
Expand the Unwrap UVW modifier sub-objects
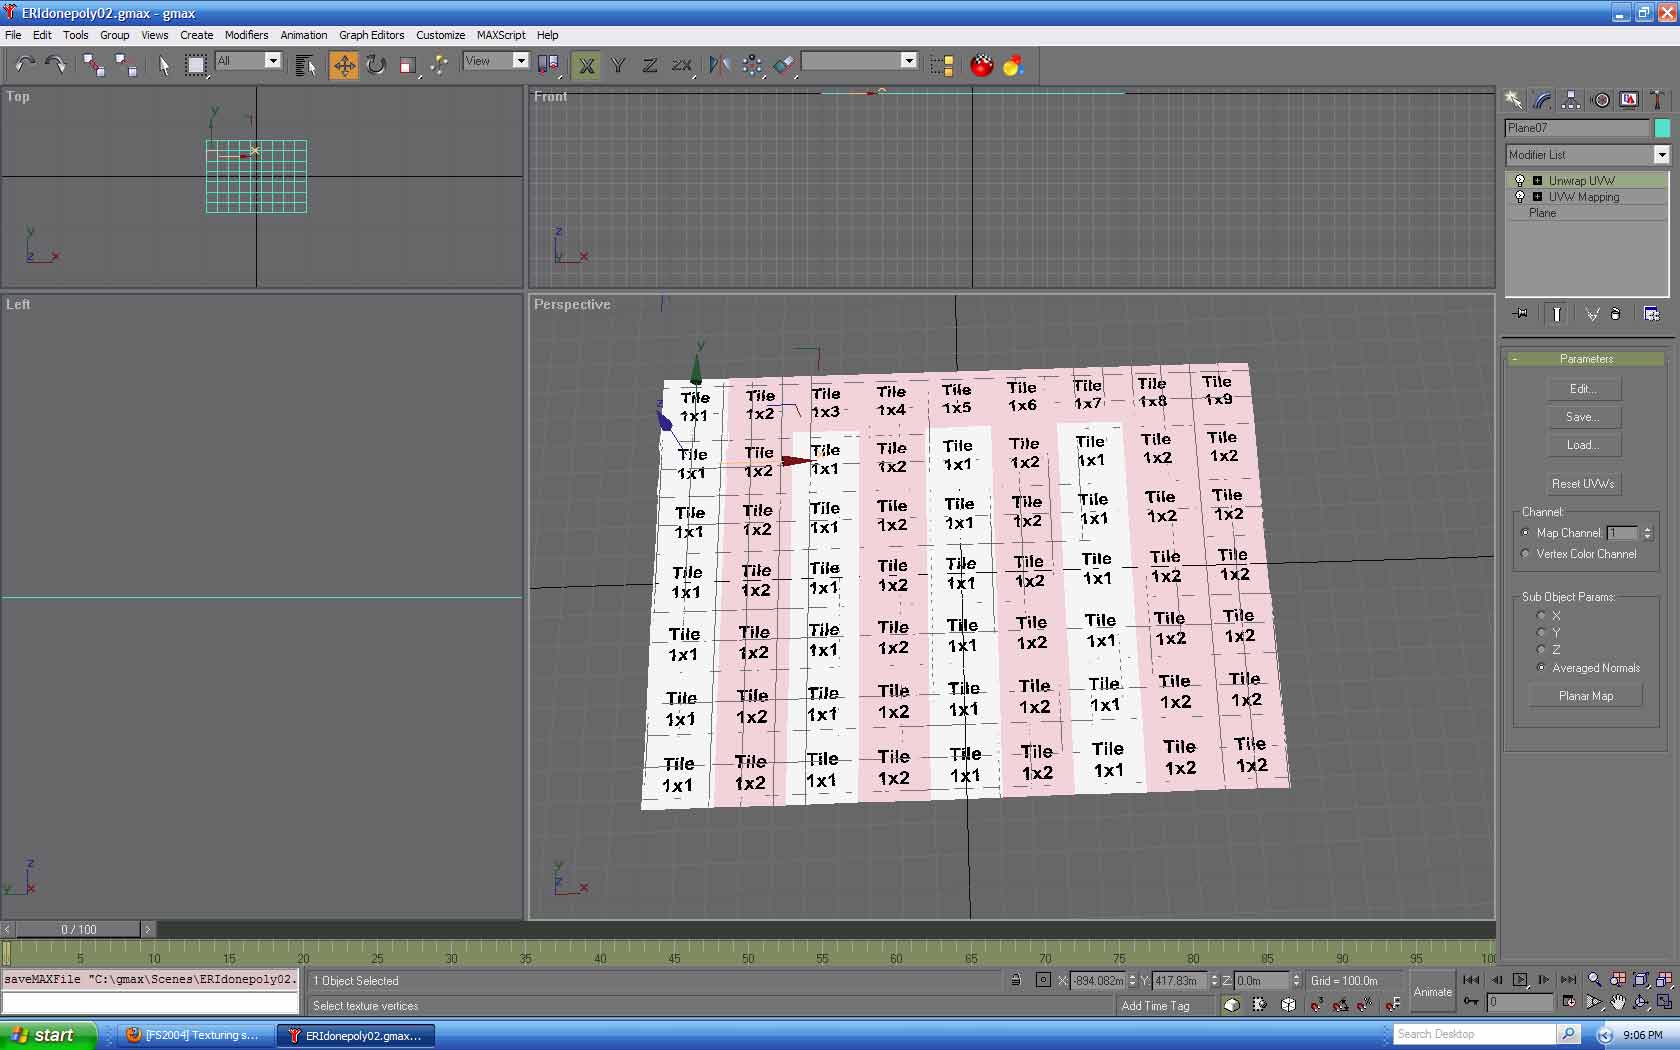point(1537,181)
